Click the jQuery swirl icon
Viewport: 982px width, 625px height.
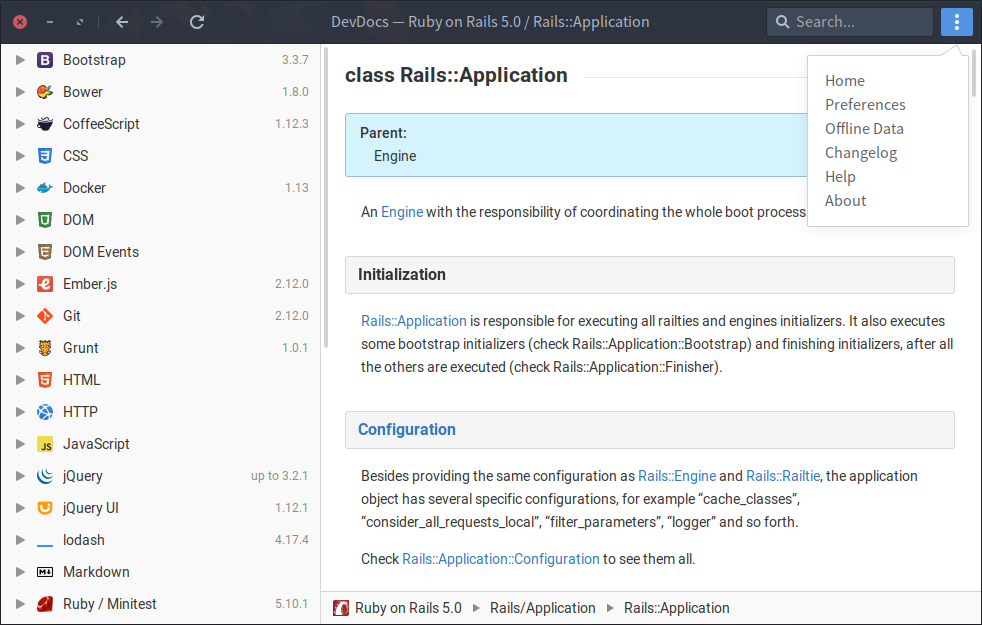(x=44, y=476)
